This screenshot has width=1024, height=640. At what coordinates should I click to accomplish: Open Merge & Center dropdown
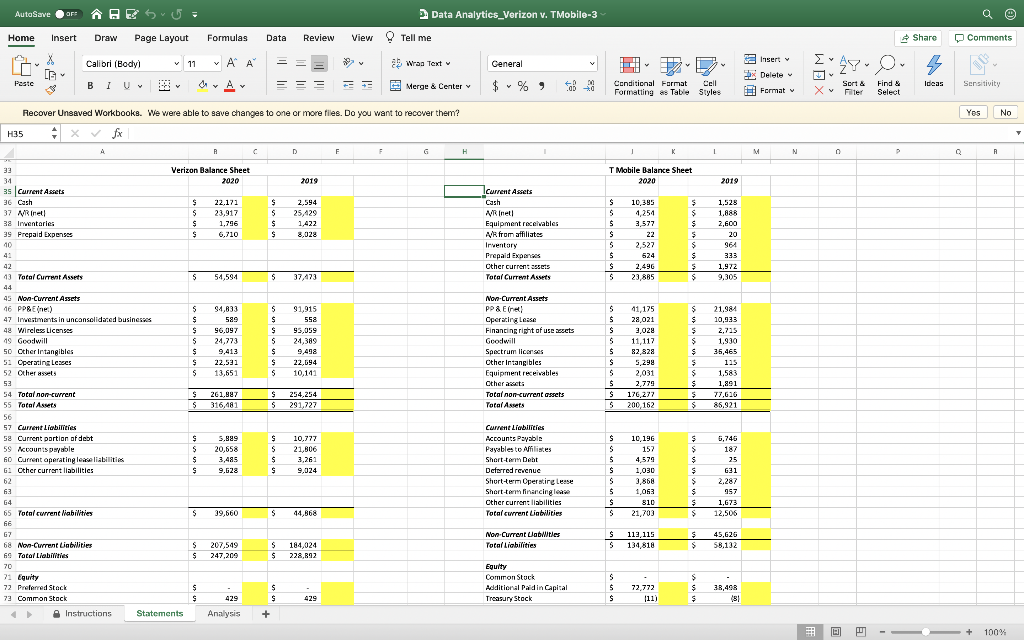click(468, 86)
